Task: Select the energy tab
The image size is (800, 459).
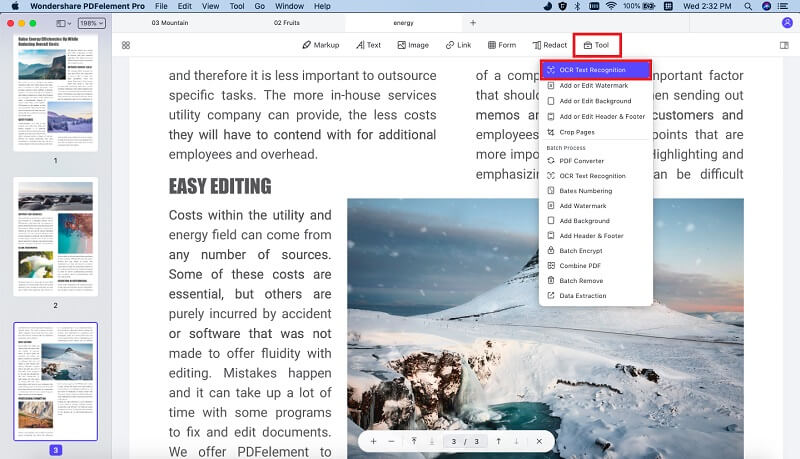Action: pyautogui.click(x=404, y=23)
